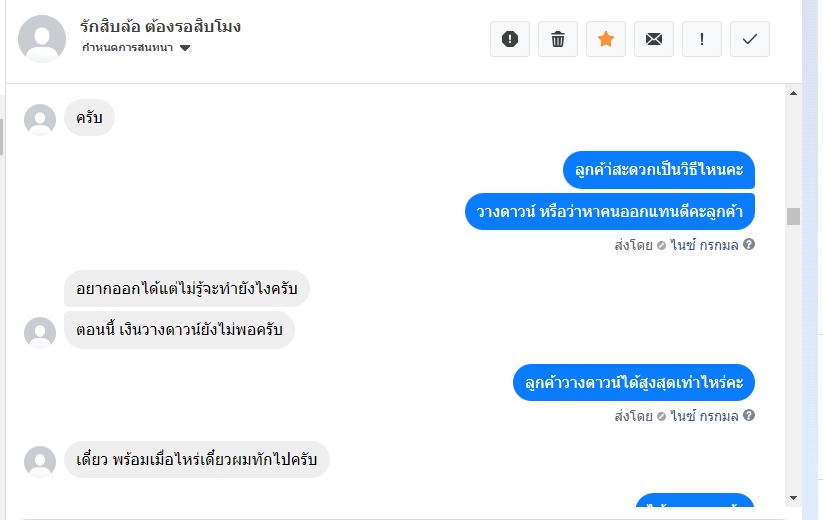
Task: Click the message ลูกค้าสะดวกเป็นวิธีไหนคะ
Action: (x=658, y=169)
